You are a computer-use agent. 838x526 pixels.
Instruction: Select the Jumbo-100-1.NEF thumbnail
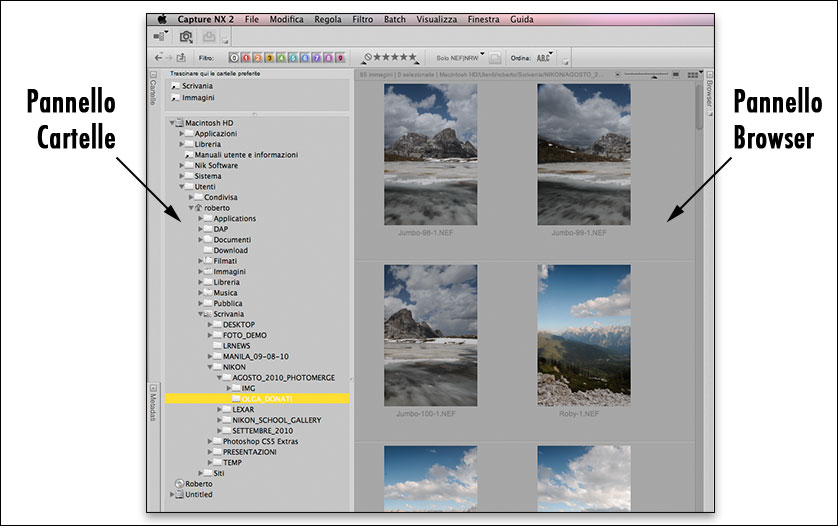430,336
